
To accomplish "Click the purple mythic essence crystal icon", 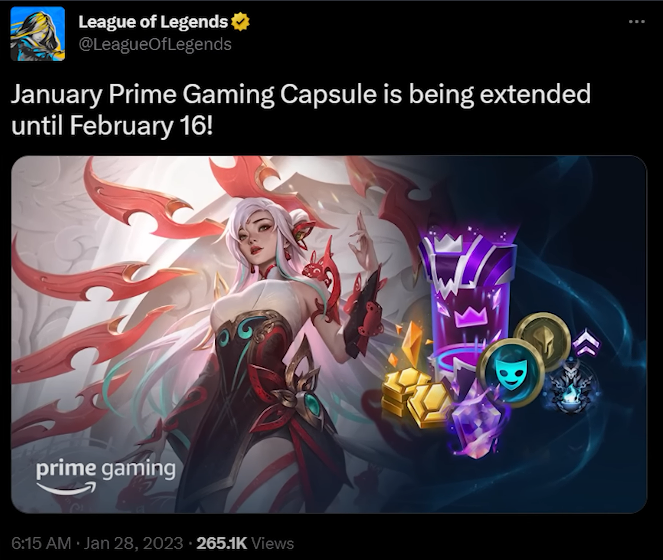I will [x=478, y=423].
